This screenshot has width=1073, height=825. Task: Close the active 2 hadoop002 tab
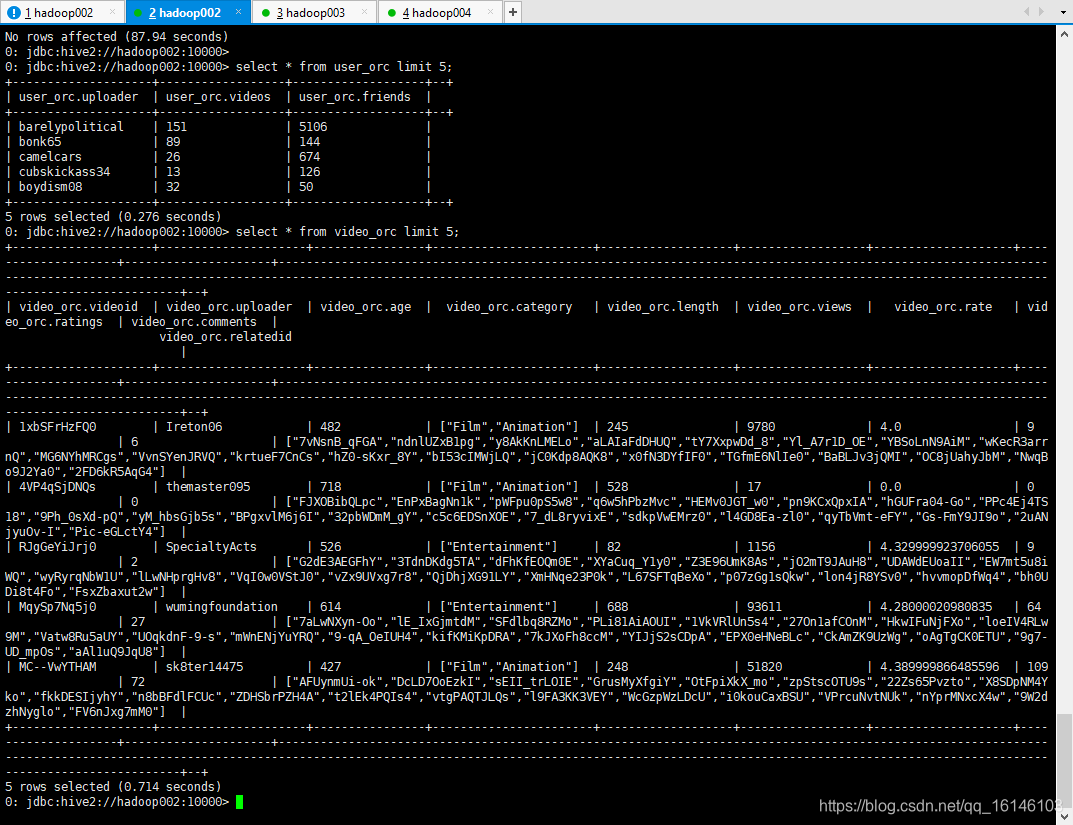[x=238, y=12]
